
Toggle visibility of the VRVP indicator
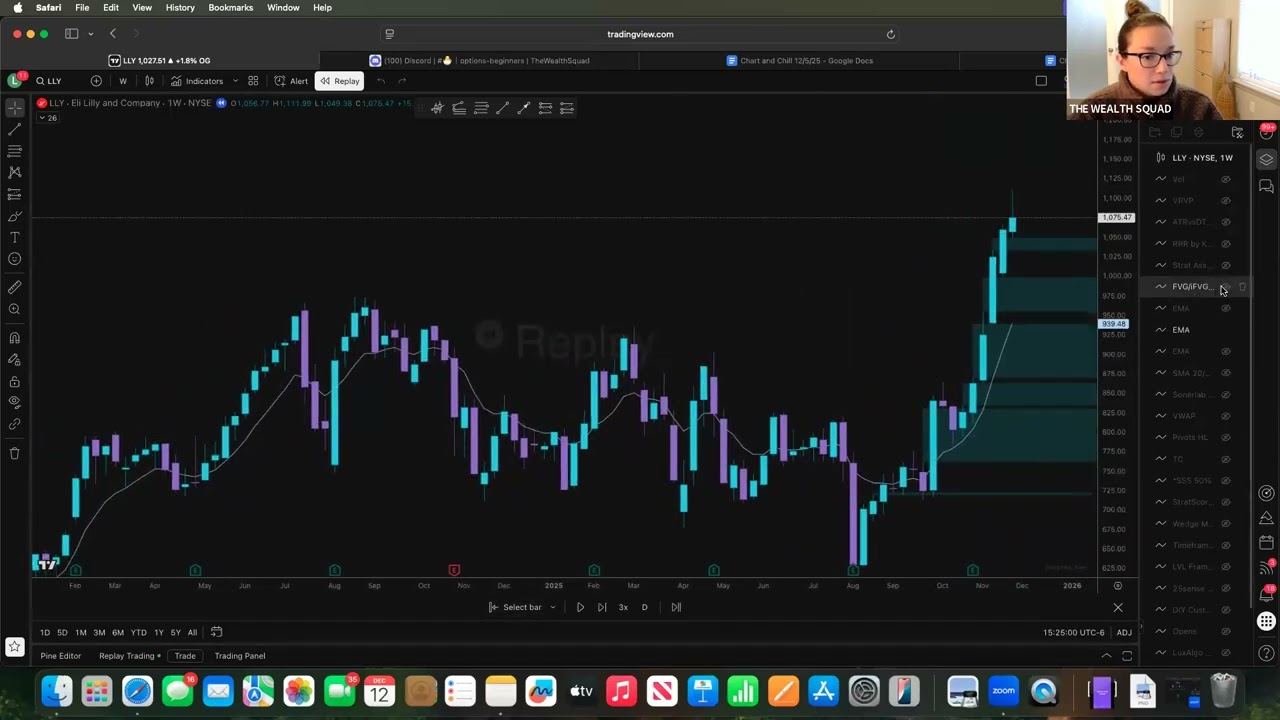pyautogui.click(x=1226, y=200)
